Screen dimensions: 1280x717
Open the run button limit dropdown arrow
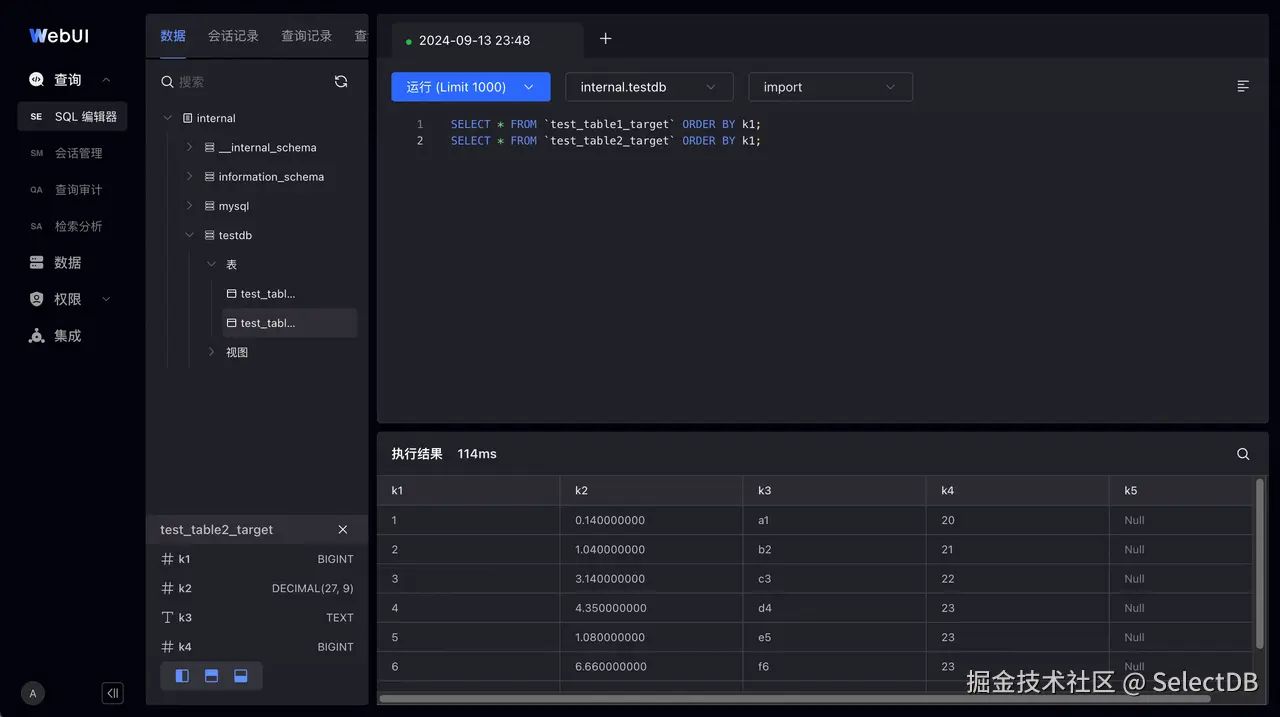tap(529, 87)
